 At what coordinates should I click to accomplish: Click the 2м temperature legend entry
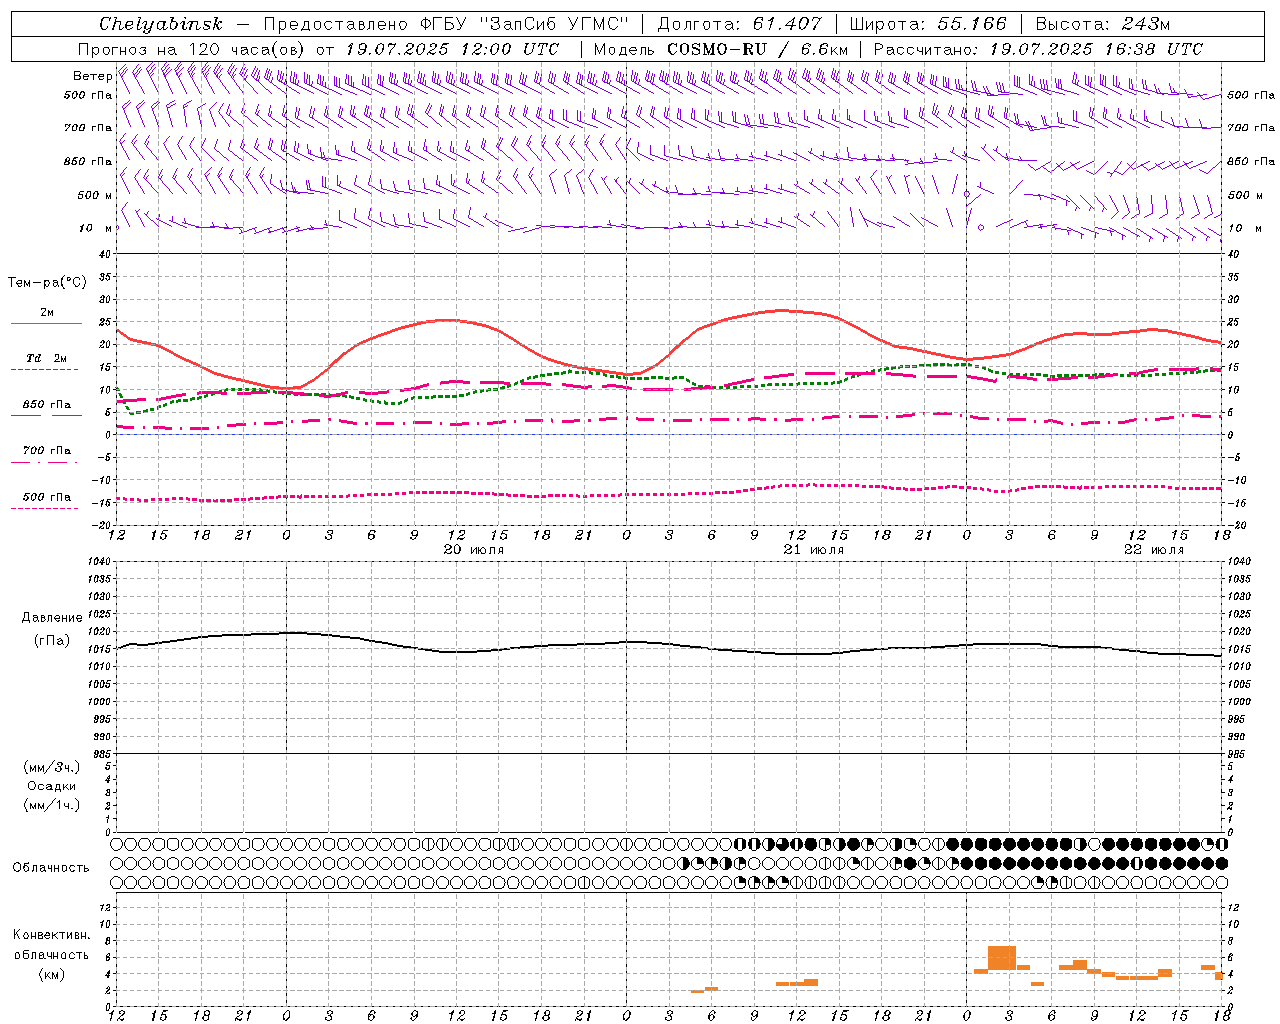pos(47,312)
